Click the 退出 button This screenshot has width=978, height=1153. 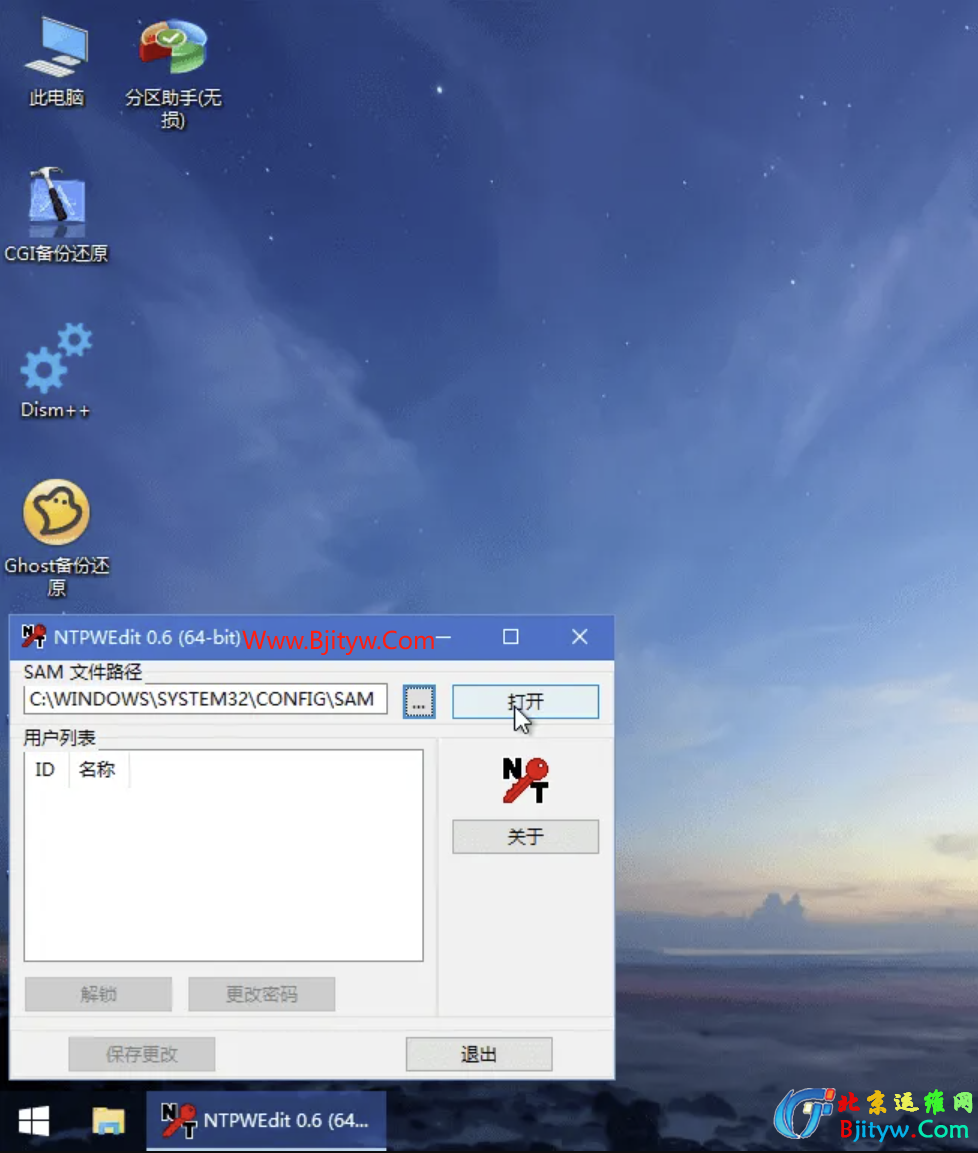pos(478,1054)
